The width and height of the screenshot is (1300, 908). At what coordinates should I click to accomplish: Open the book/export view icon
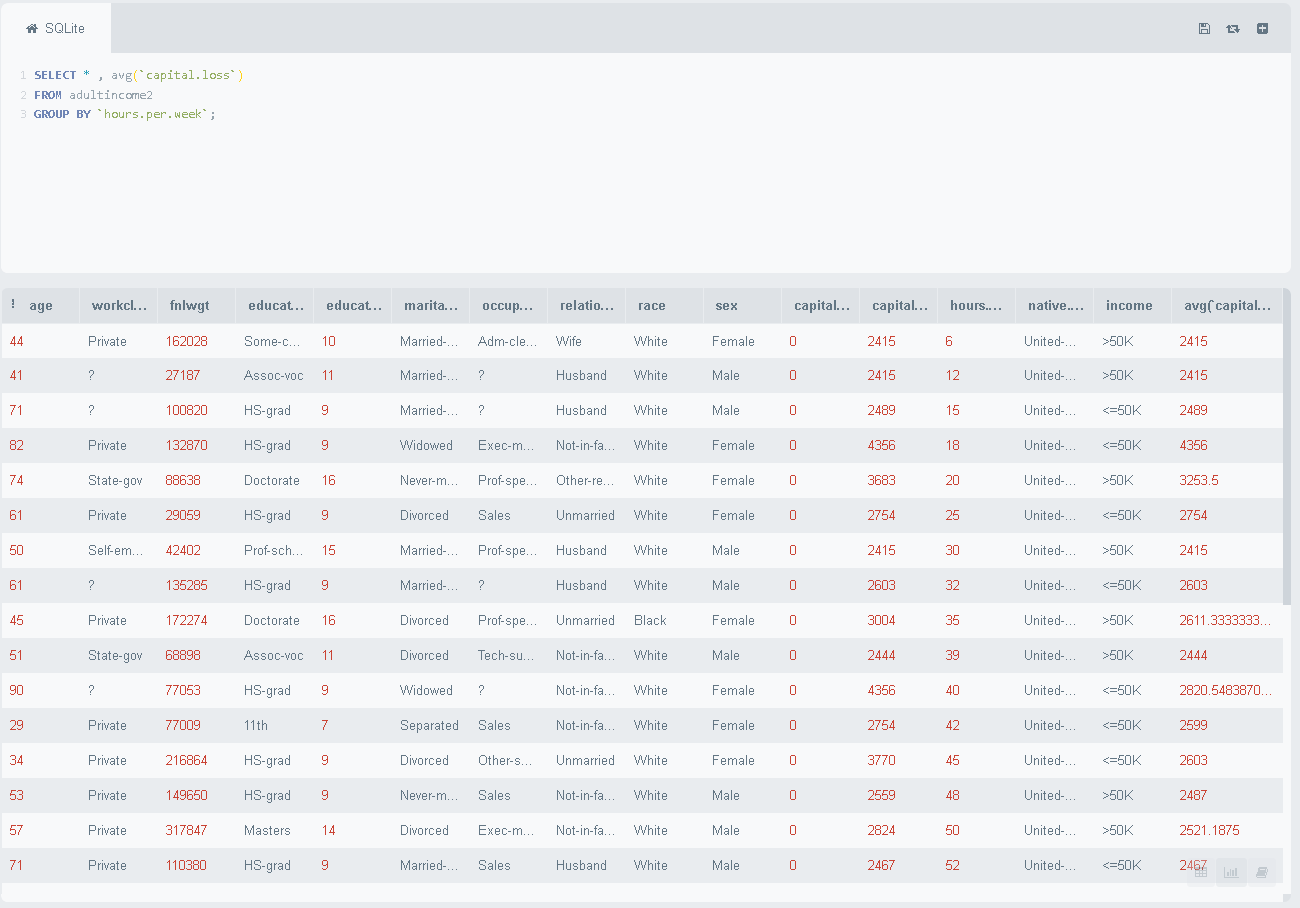1262,872
